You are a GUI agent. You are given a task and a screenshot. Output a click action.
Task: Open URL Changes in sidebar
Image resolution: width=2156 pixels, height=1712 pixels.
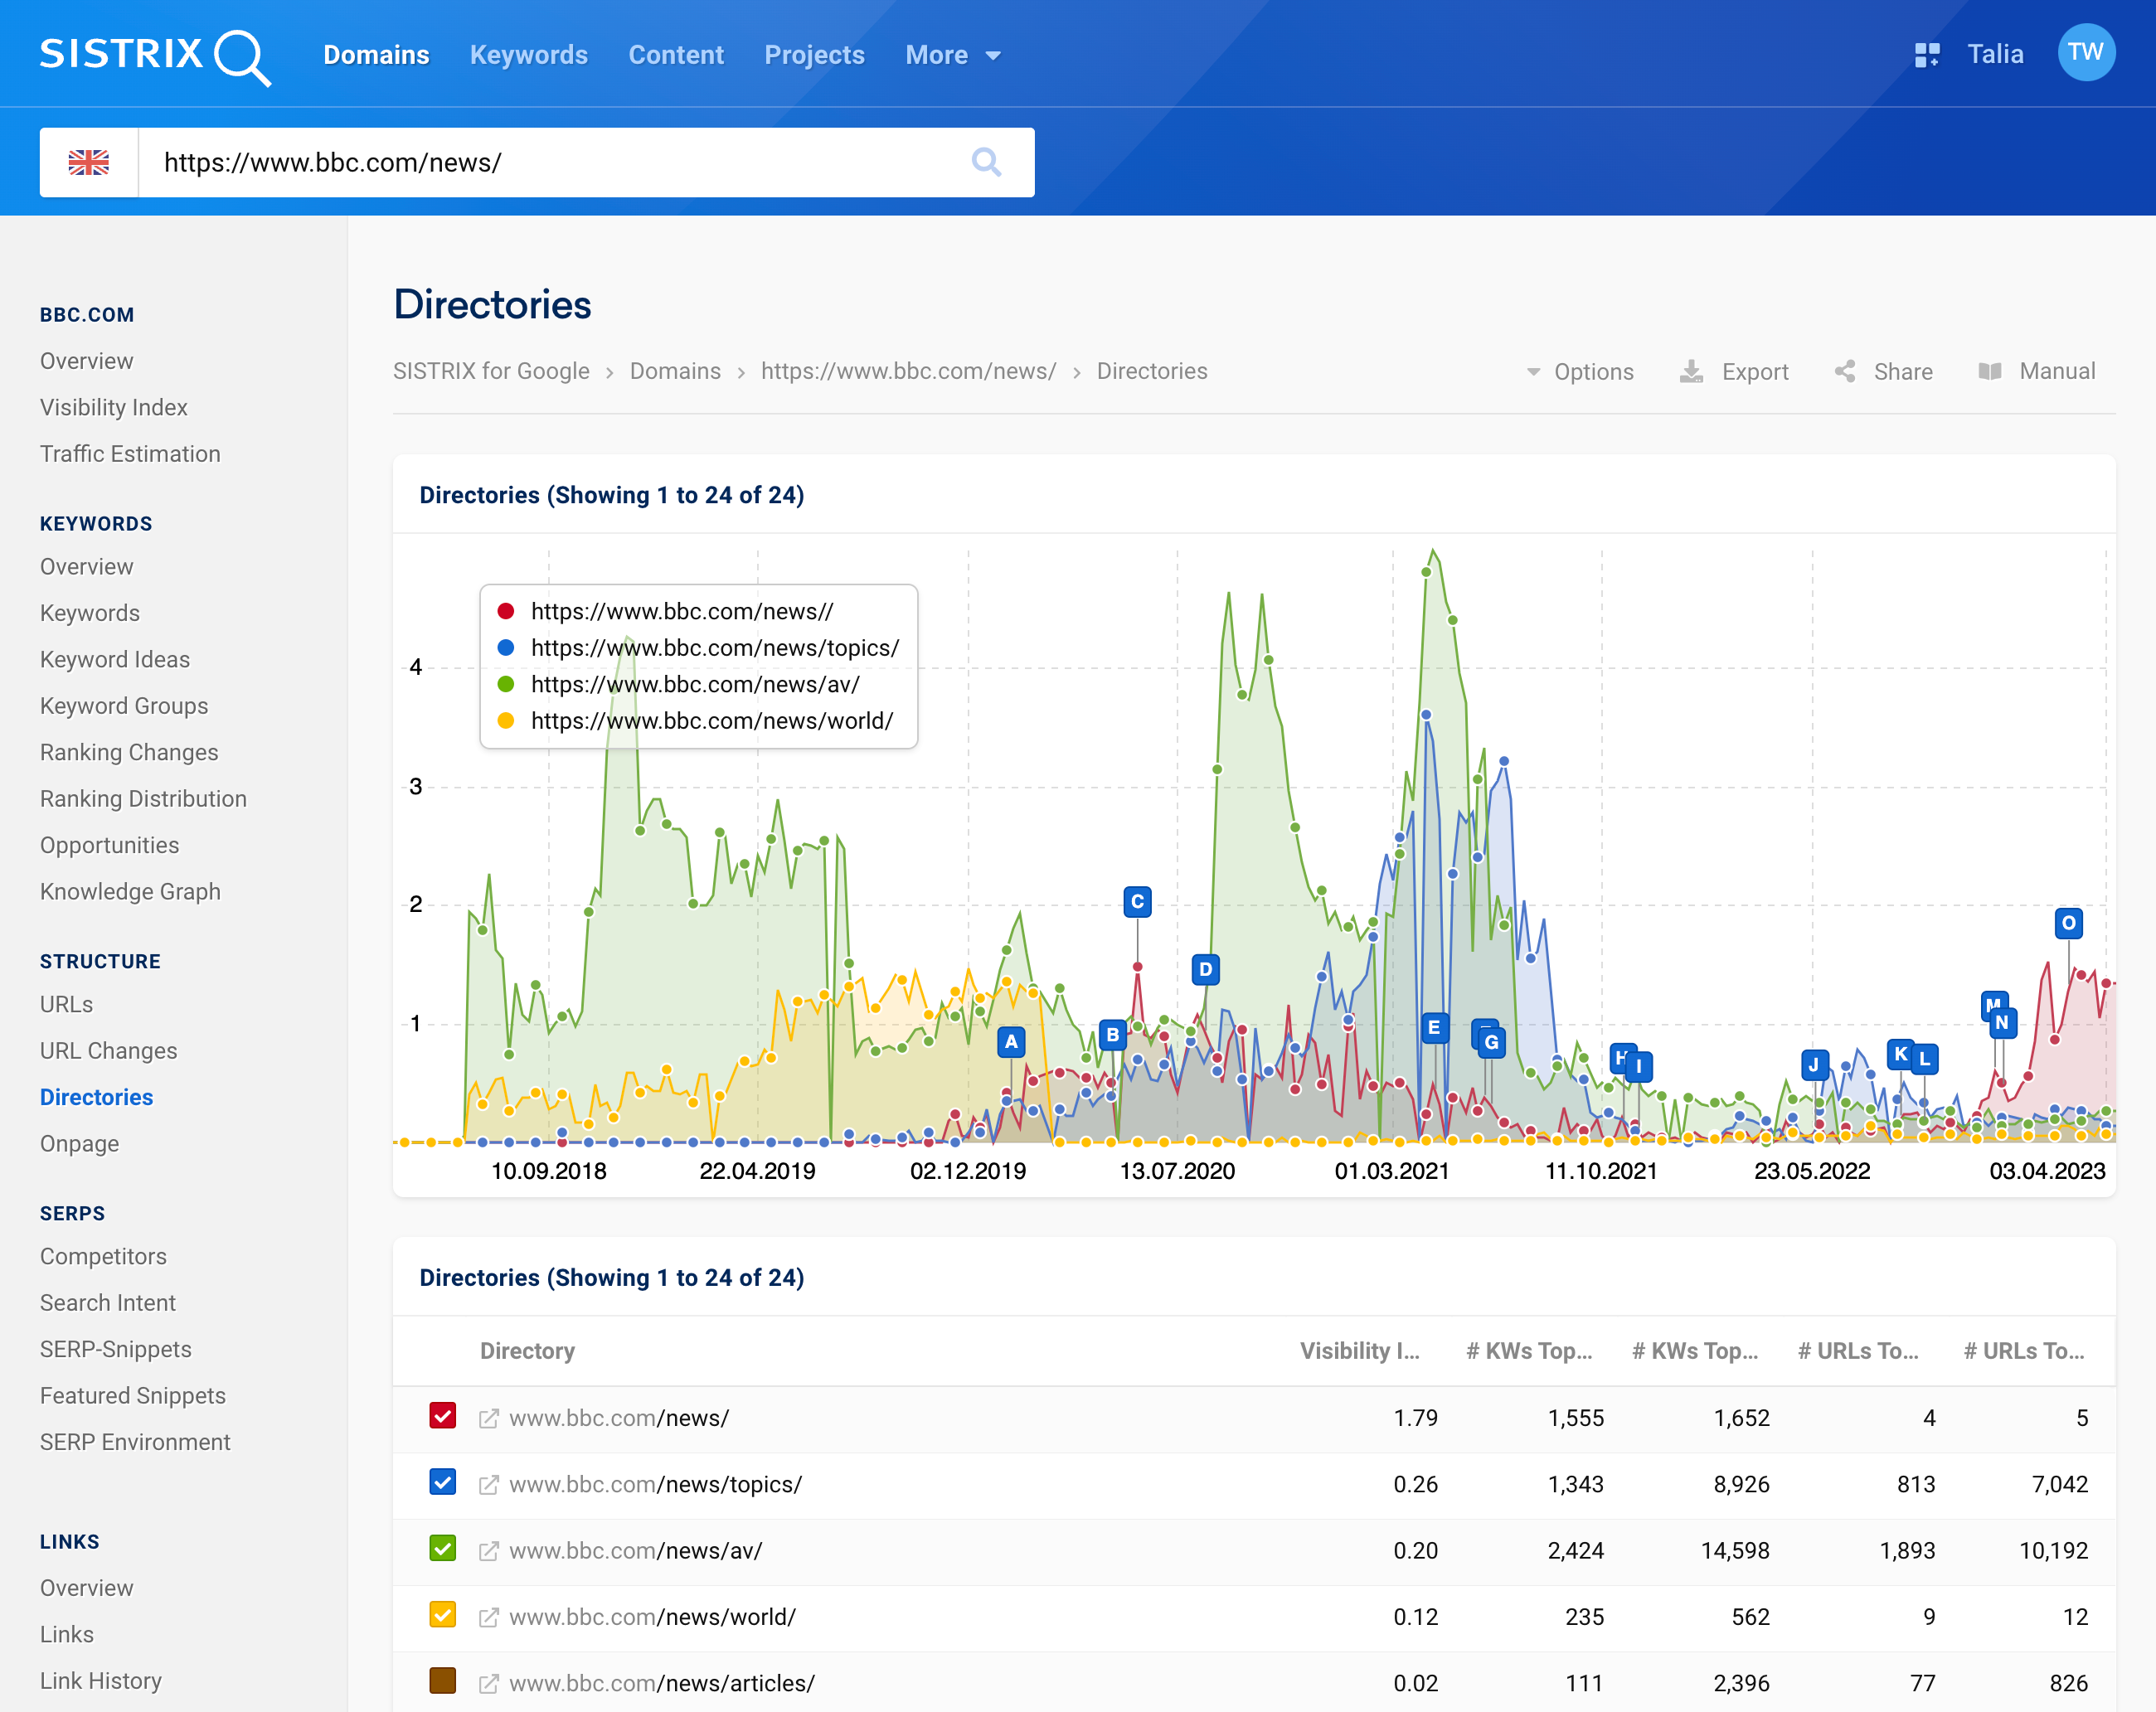coord(108,1050)
